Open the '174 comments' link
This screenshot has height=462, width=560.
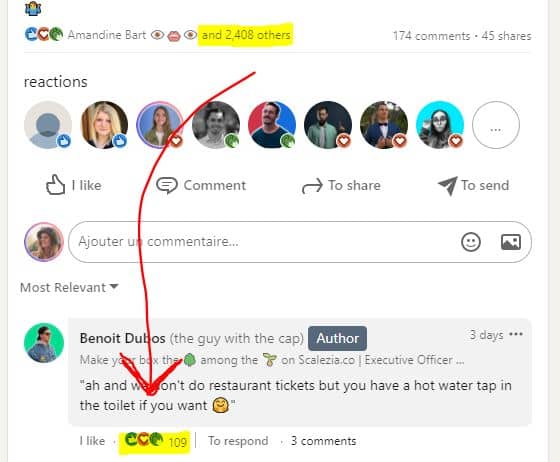point(431,36)
